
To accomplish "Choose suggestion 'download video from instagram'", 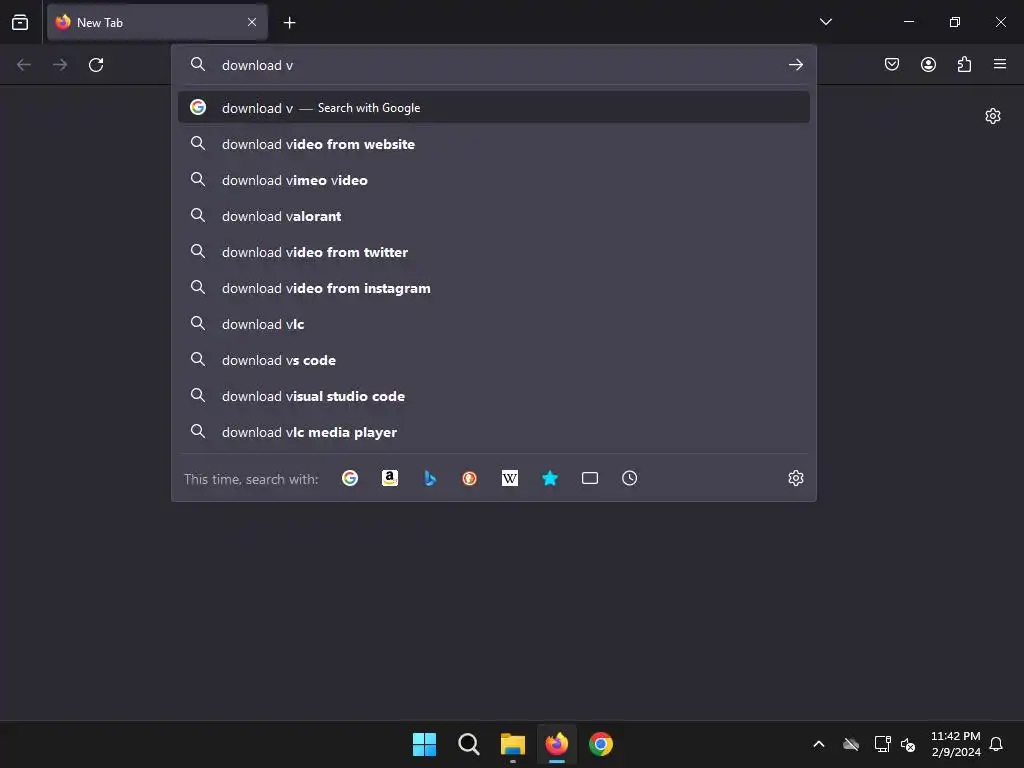I will point(494,288).
